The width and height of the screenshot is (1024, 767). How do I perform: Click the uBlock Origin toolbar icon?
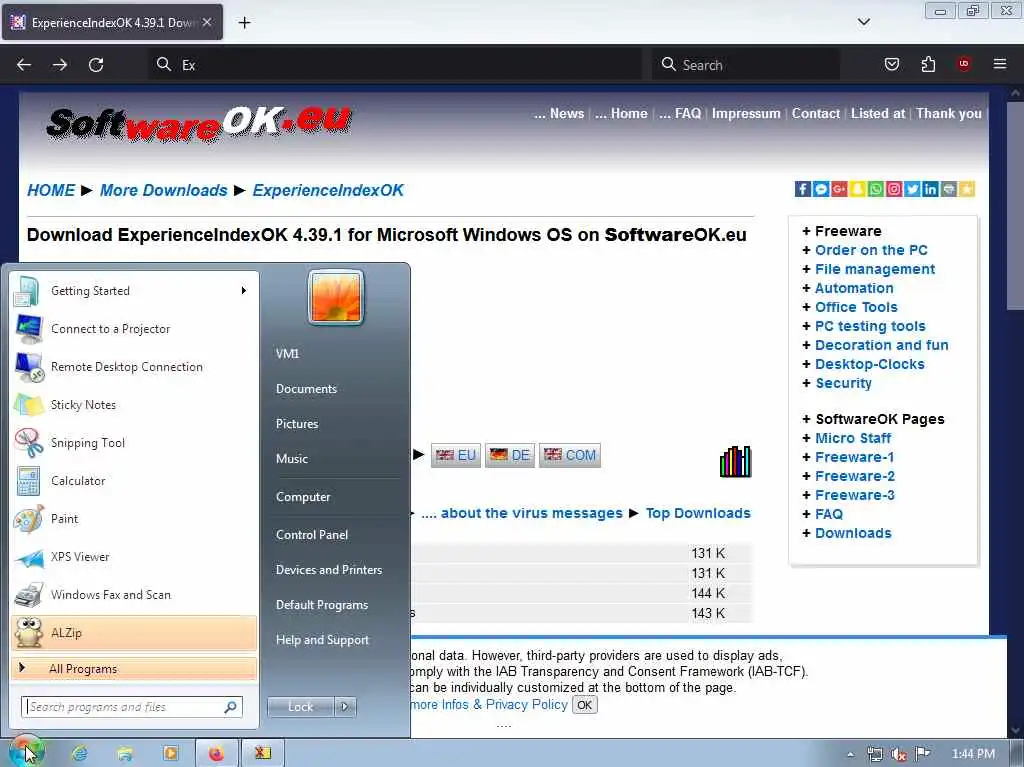pos(964,64)
